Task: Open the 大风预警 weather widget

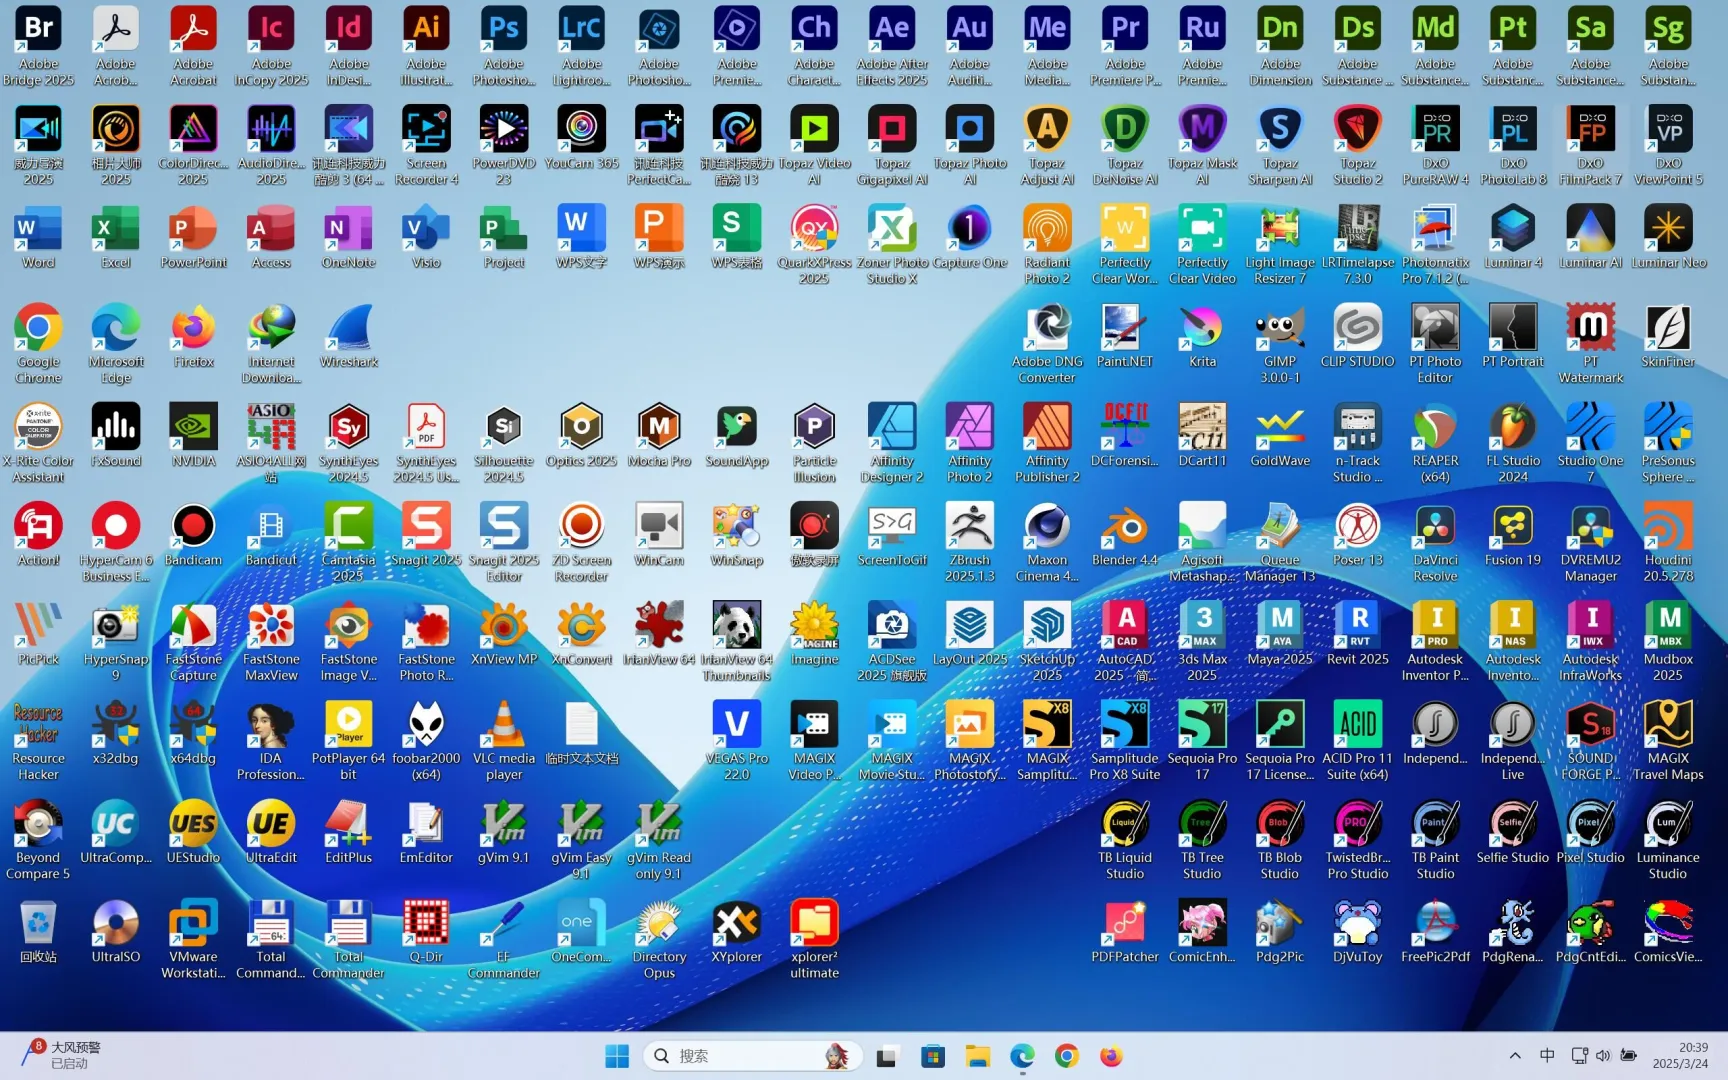Action: (62, 1055)
